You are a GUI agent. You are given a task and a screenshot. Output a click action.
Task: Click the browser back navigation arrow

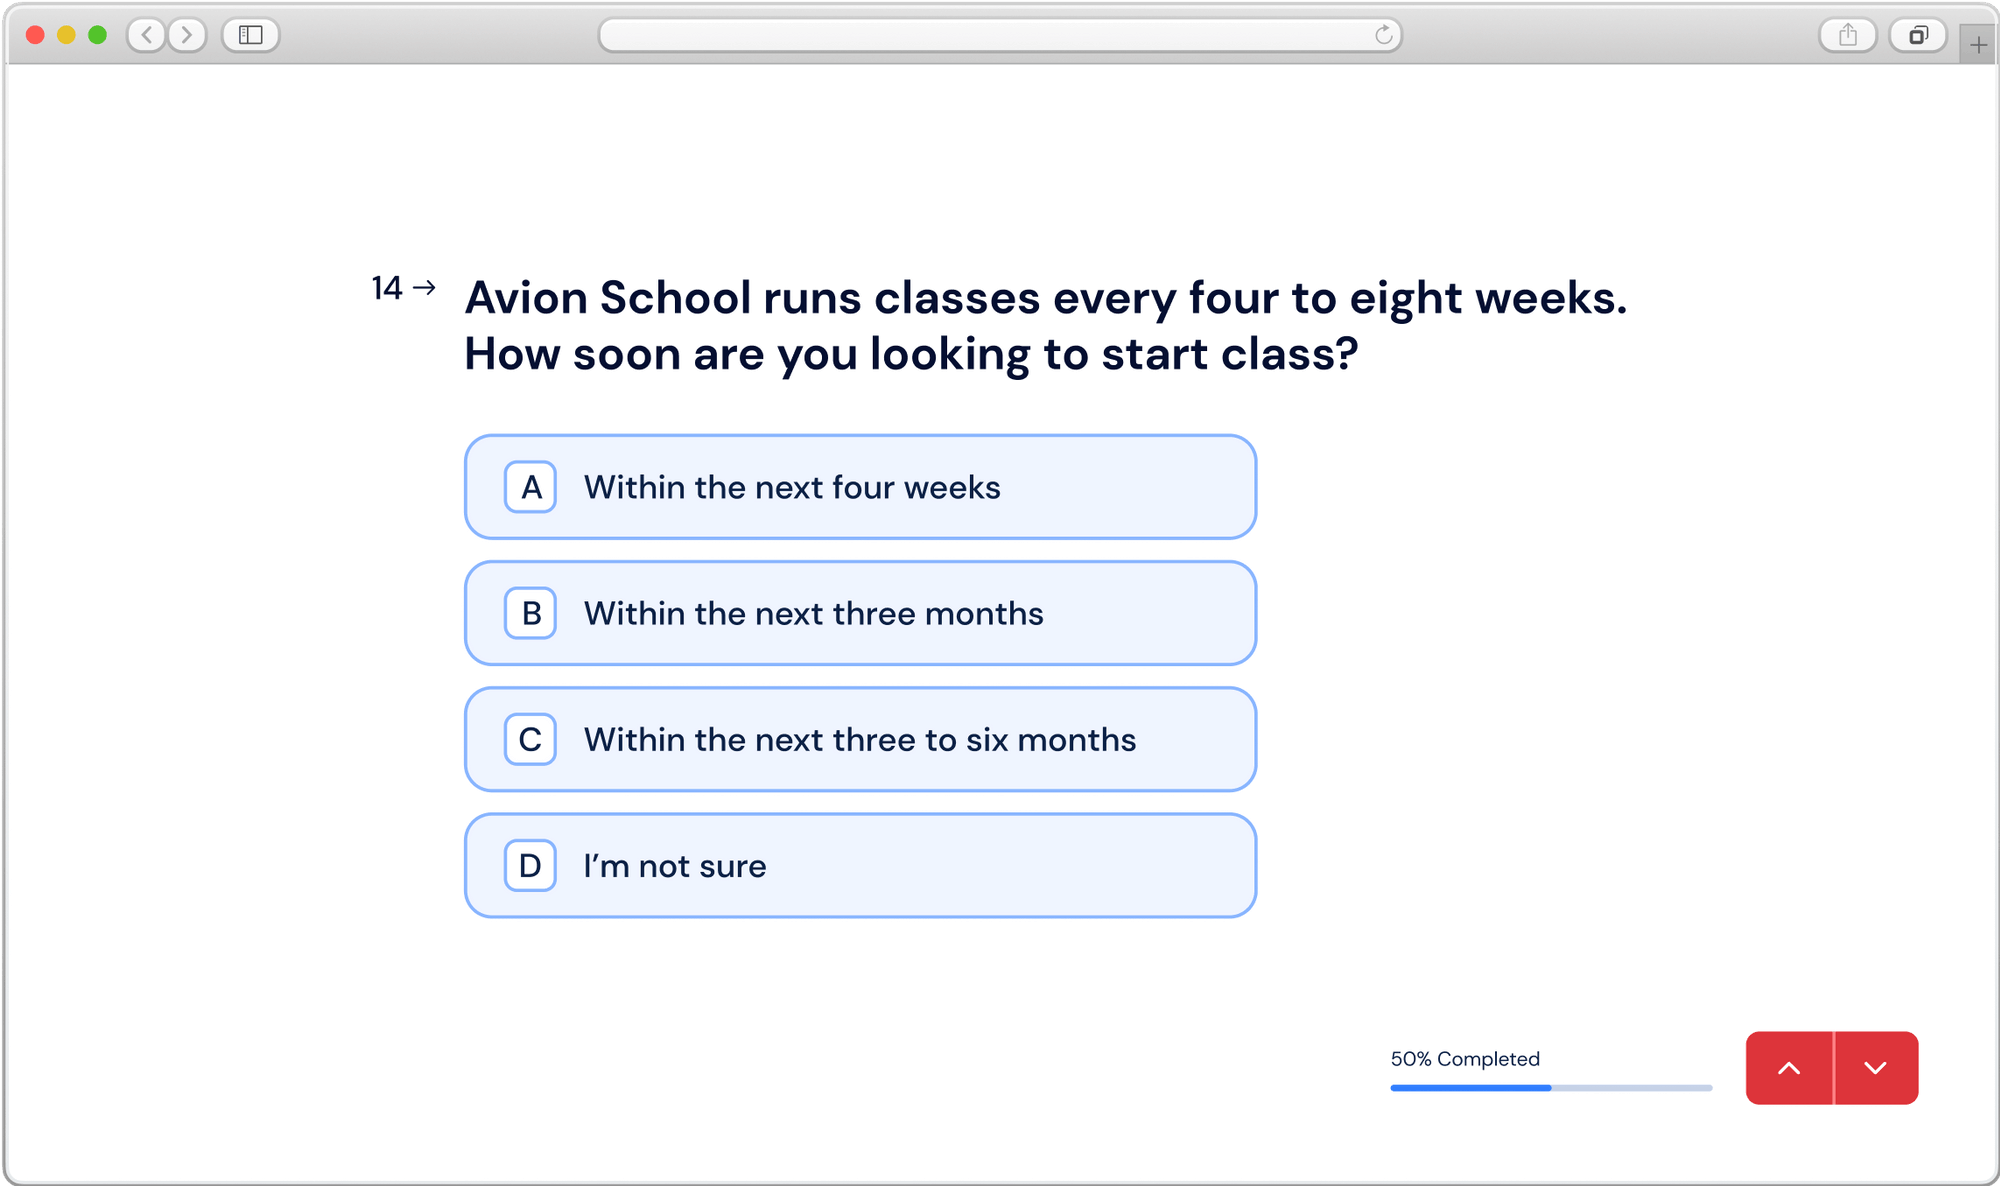coord(146,35)
